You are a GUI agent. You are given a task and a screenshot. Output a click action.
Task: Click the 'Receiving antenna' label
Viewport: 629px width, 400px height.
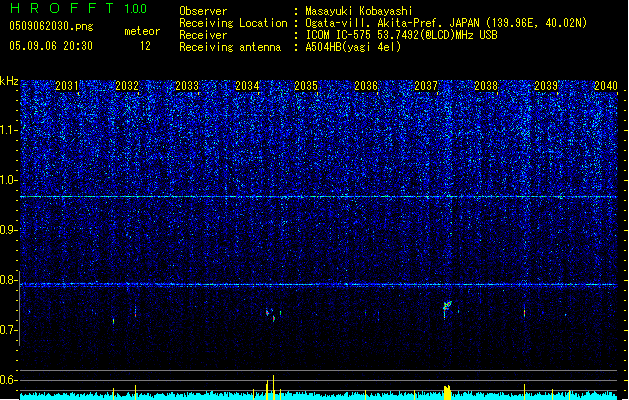click(230, 47)
